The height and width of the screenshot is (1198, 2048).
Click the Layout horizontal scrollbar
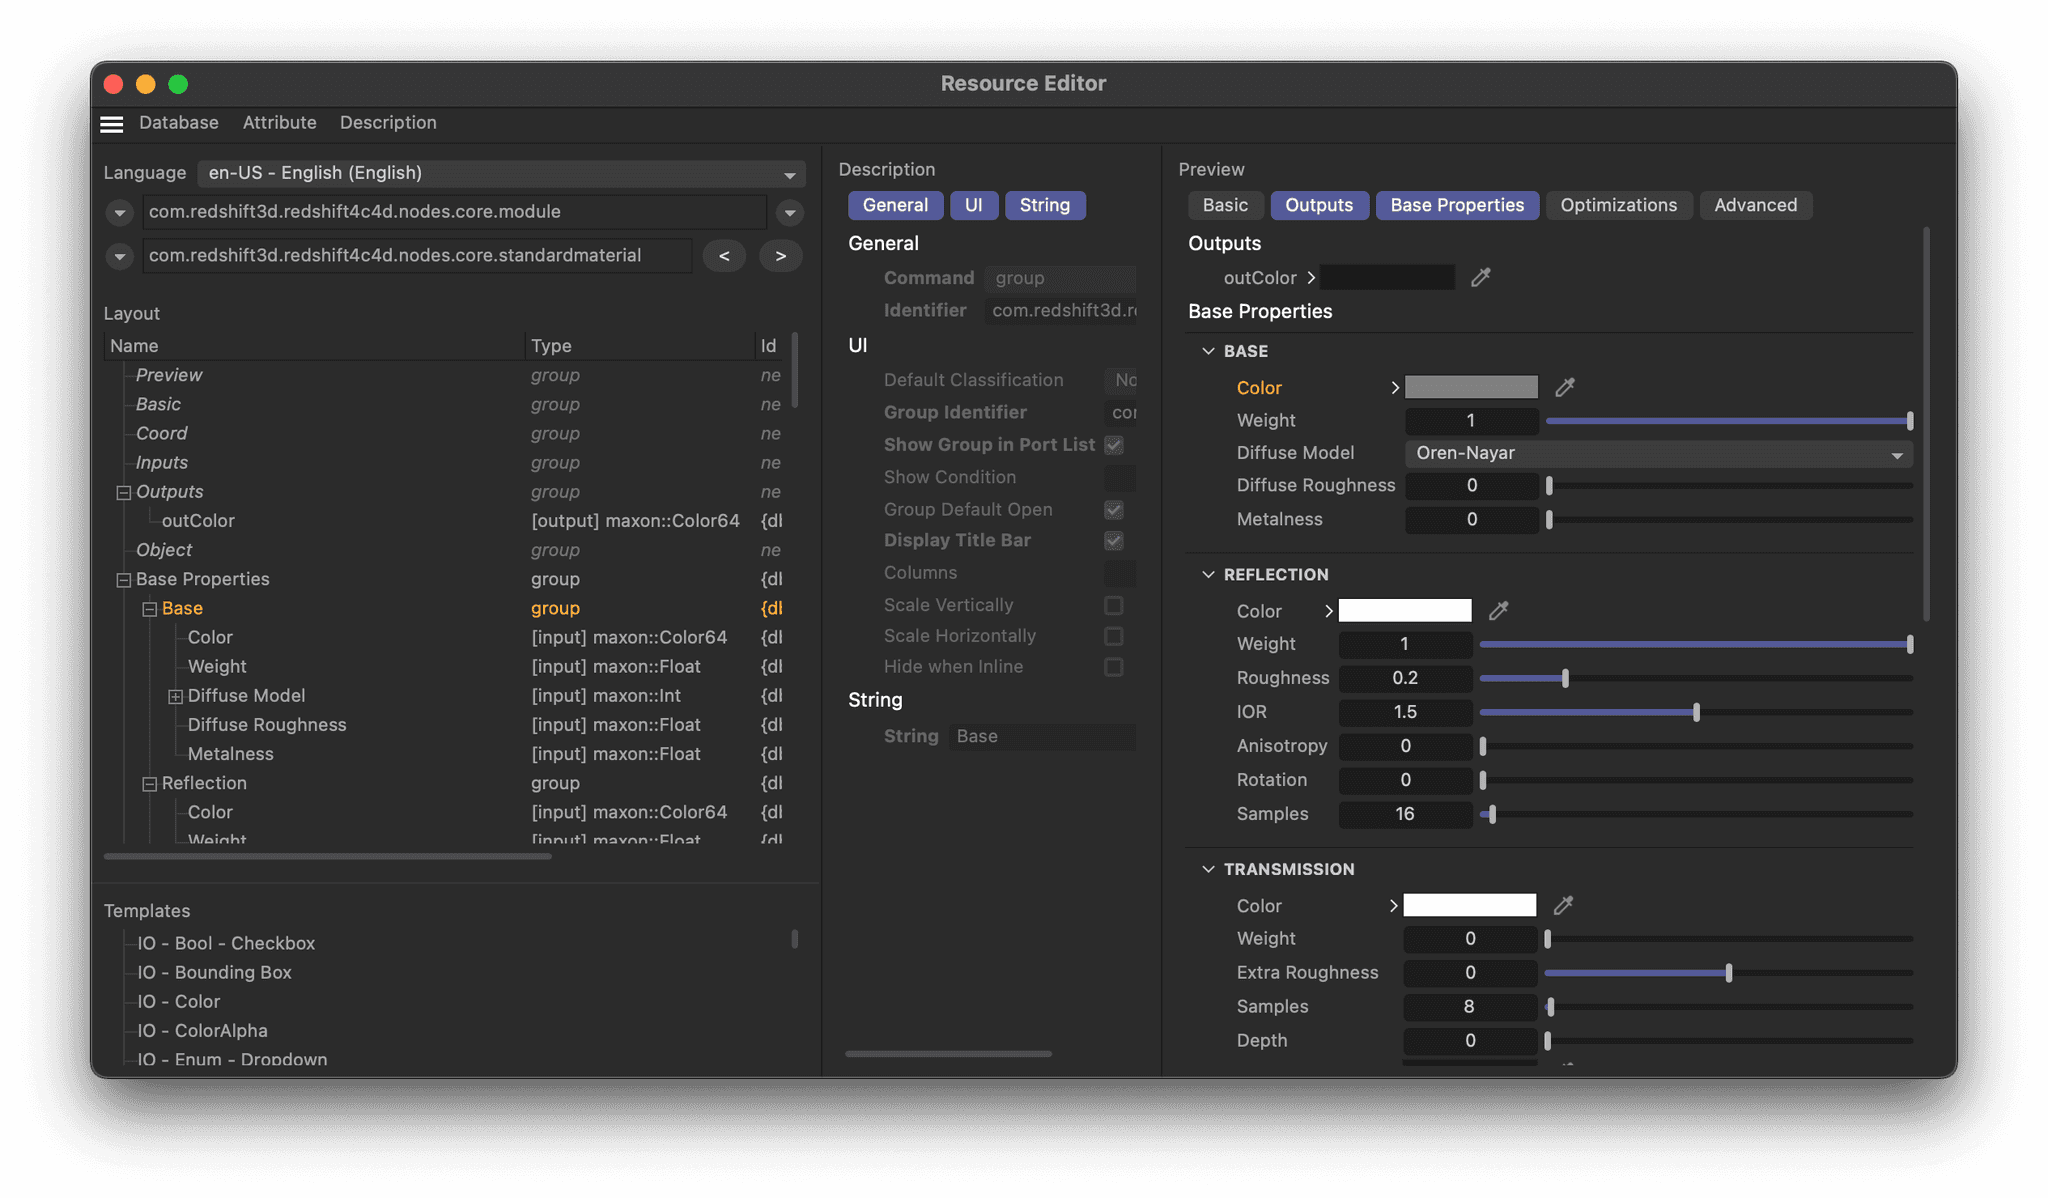(328, 857)
